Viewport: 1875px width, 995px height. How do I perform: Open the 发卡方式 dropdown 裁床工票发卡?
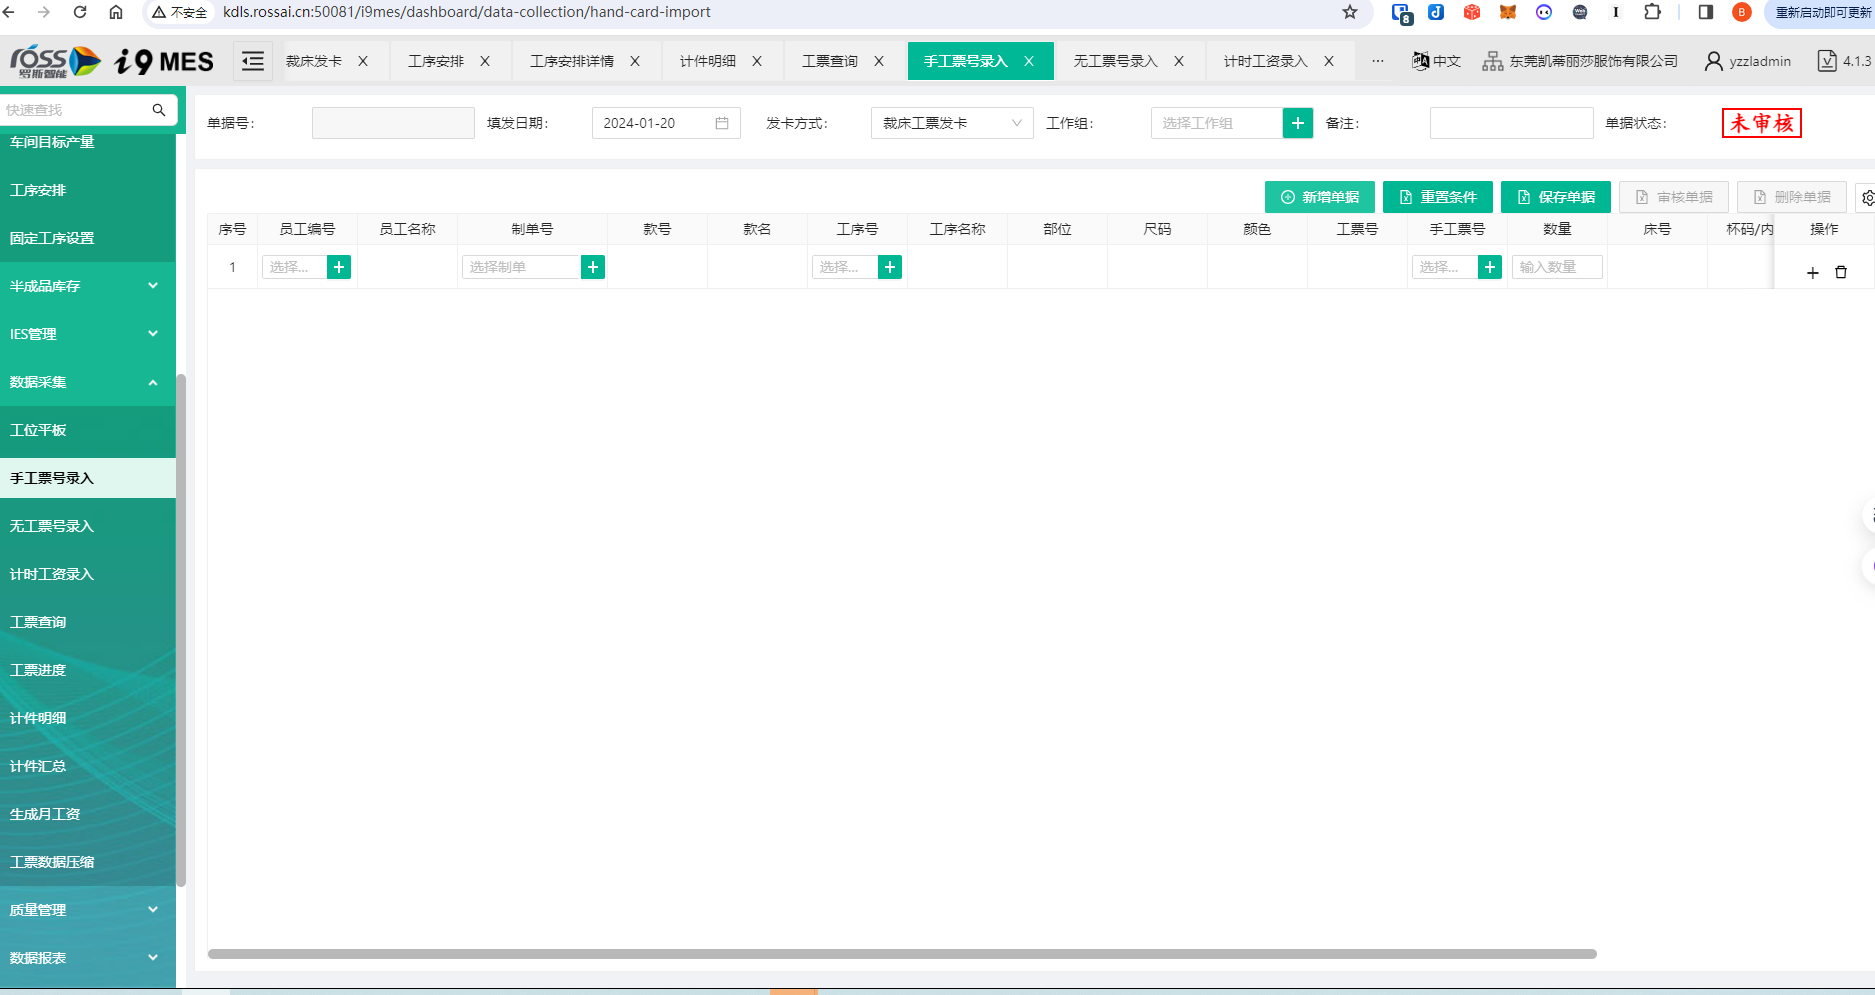[952, 123]
